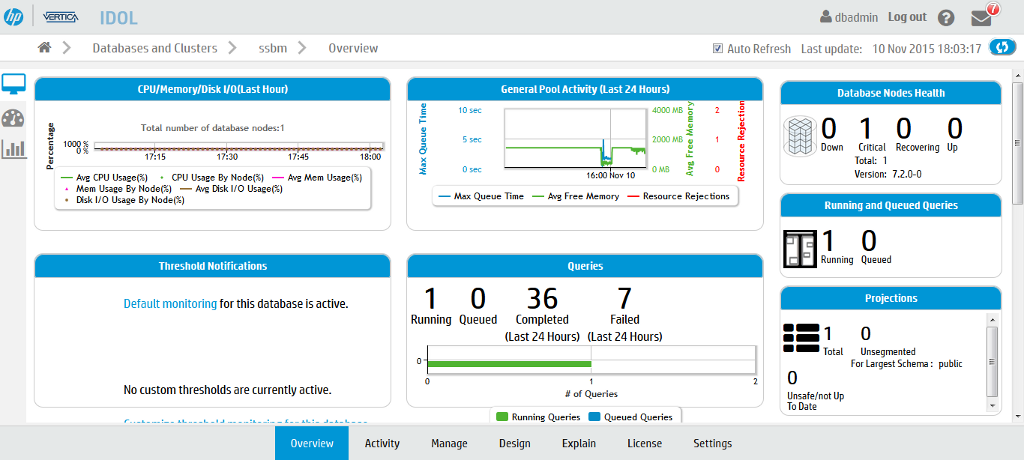Open the message envelope notifications icon
1024x460 pixels.
point(981,18)
